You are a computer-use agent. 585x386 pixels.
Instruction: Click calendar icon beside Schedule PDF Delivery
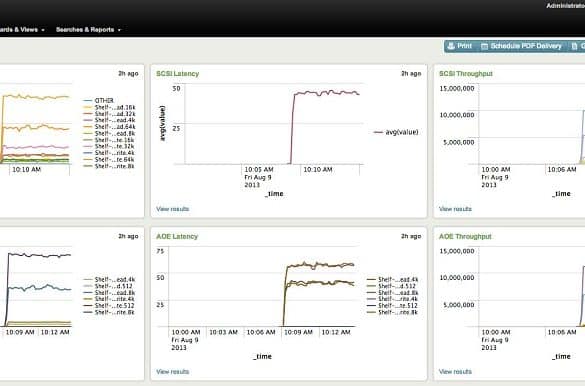(x=484, y=46)
